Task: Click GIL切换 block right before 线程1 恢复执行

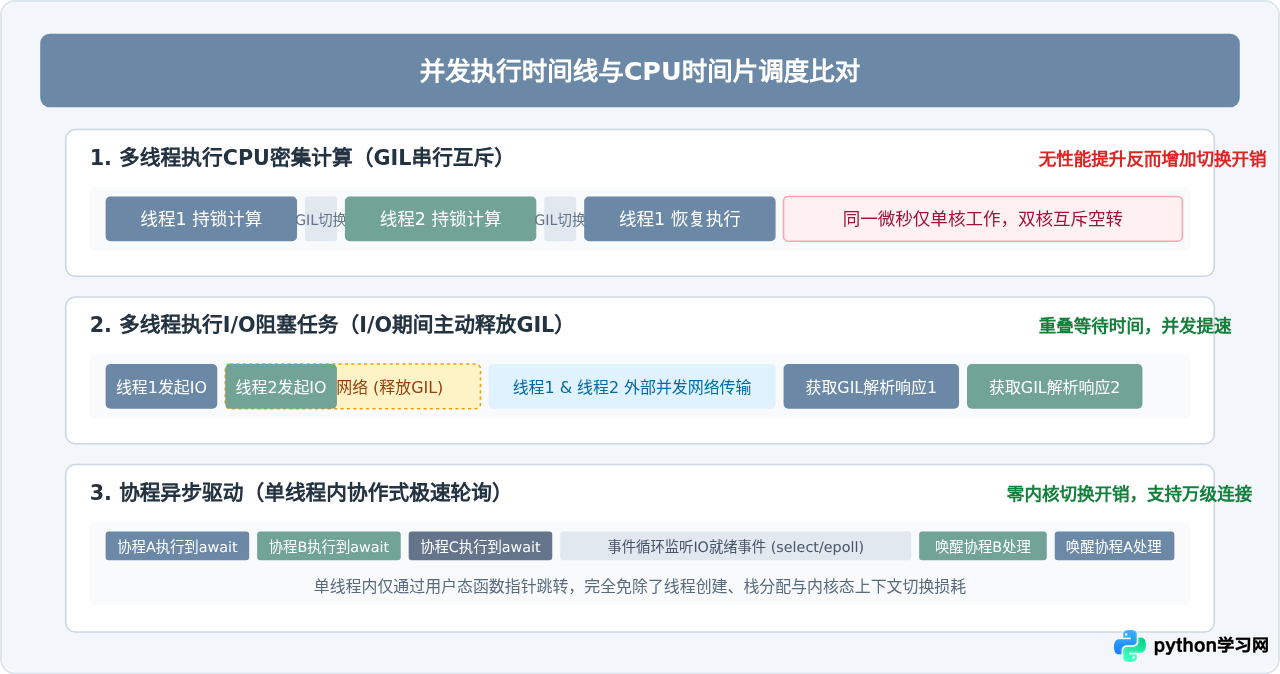Action: 560,219
